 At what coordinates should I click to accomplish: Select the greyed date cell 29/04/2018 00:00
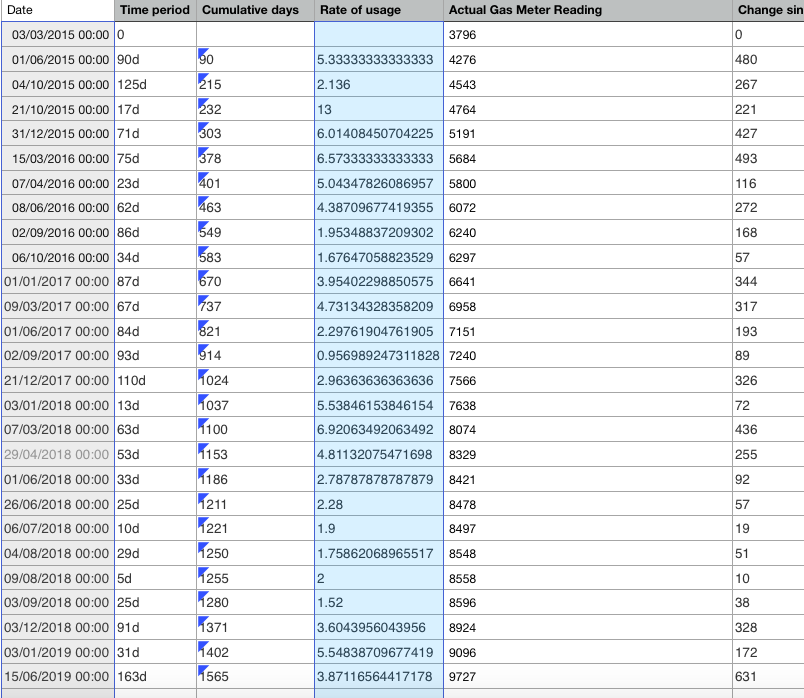tap(58, 454)
